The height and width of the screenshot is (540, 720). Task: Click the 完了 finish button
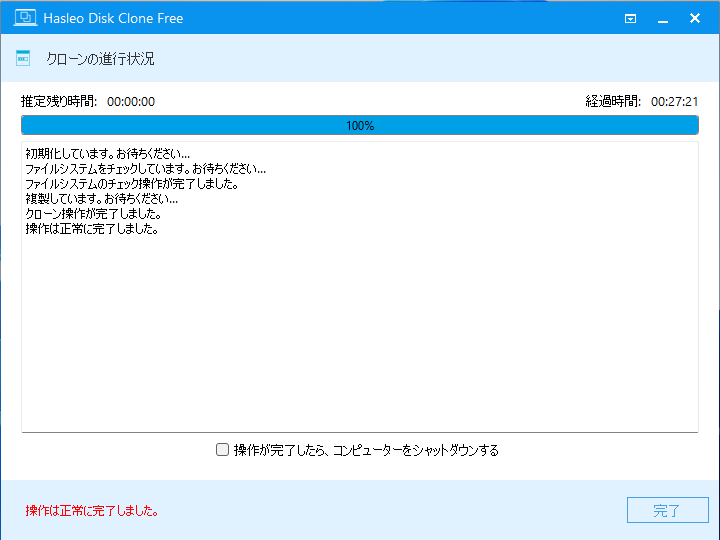tap(667, 510)
